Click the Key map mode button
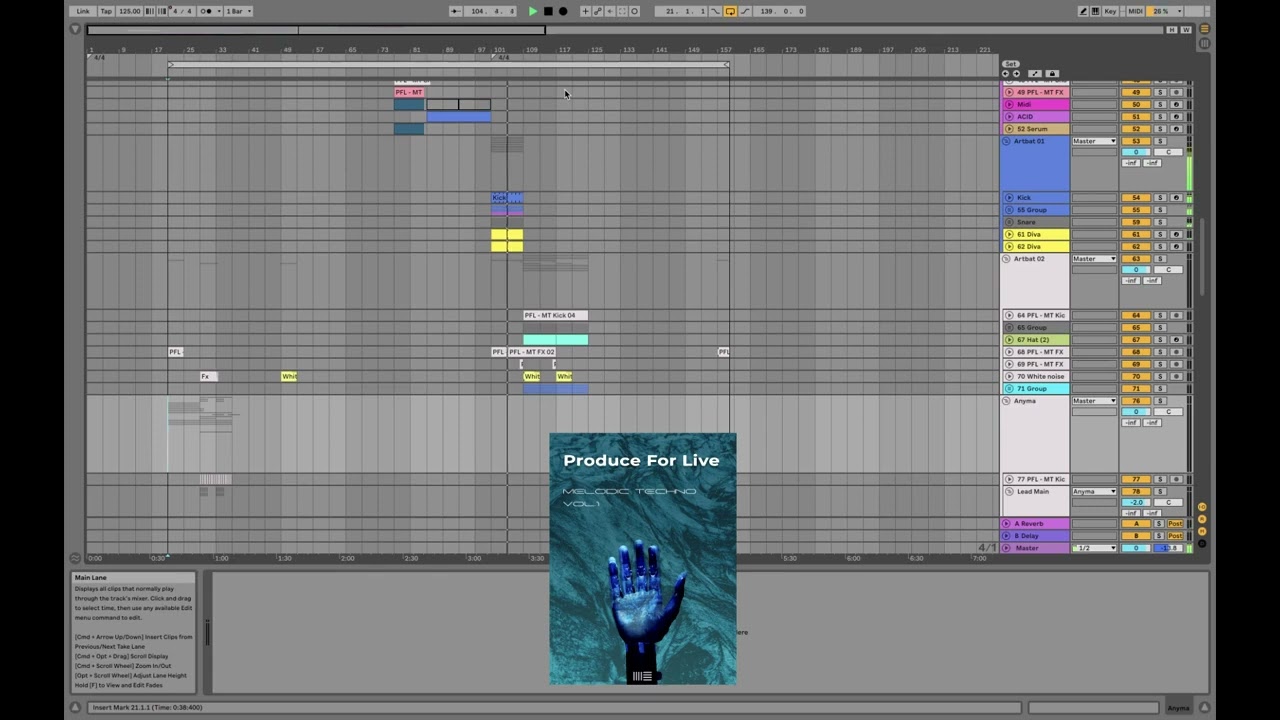 (1111, 11)
